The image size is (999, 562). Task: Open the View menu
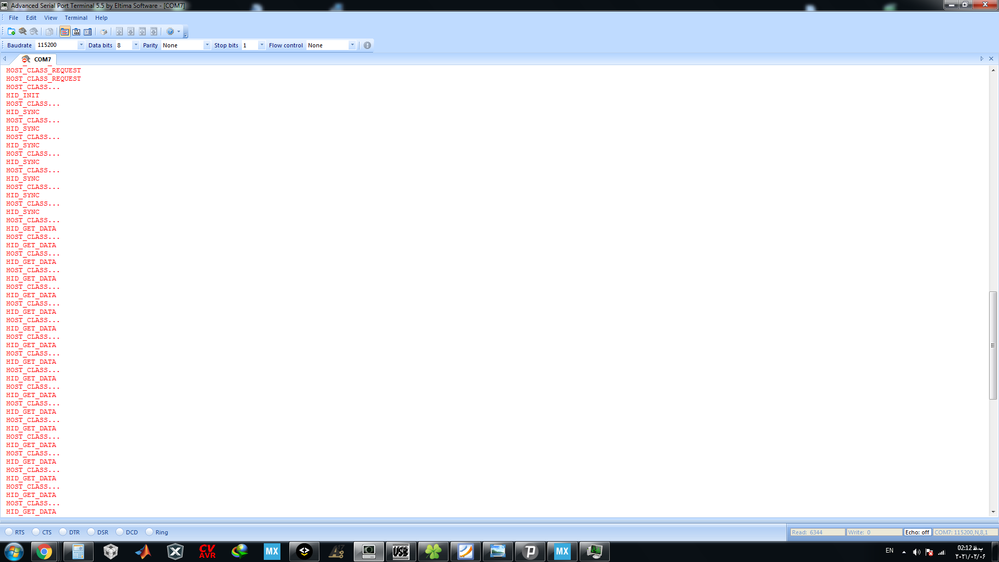pos(50,18)
